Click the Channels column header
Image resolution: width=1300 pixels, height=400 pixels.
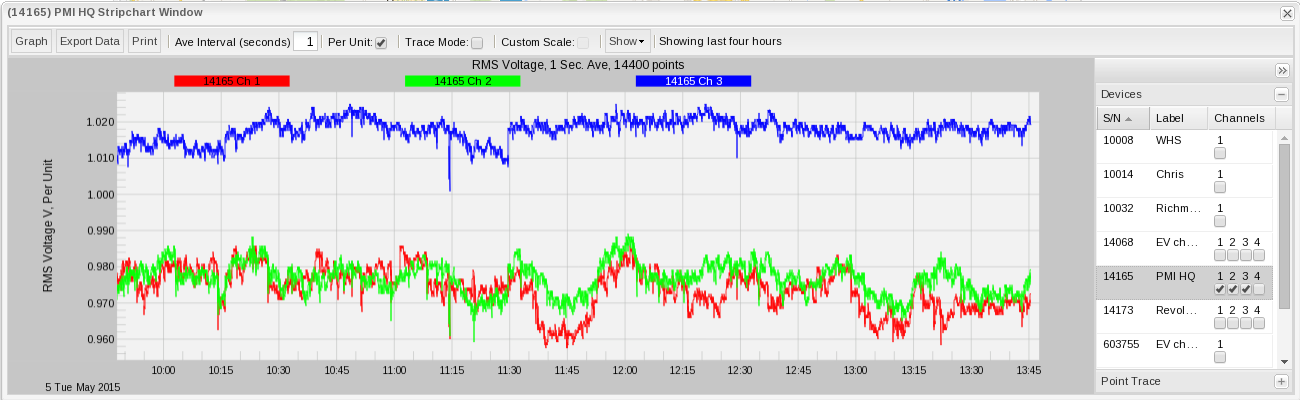click(x=1239, y=118)
